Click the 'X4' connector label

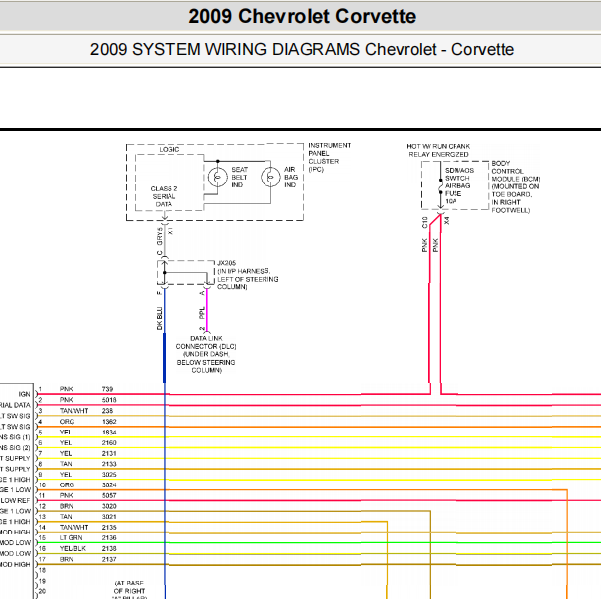[x=447, y=220]
